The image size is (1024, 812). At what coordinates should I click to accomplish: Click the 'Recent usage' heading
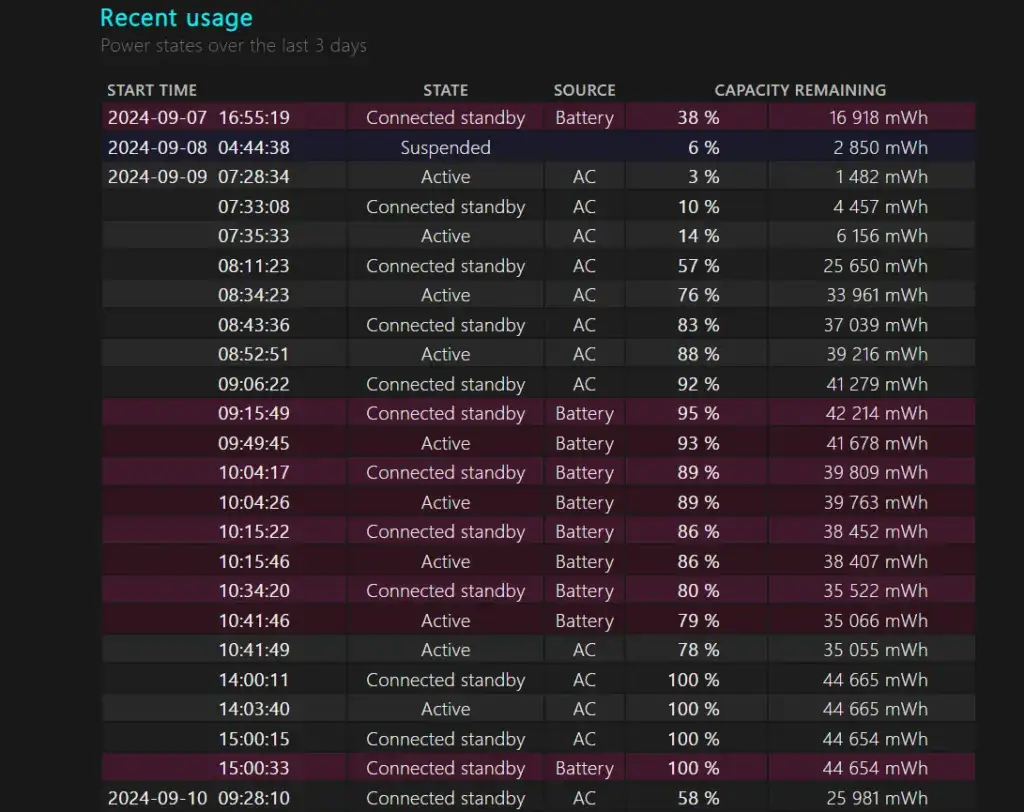pyautogui.click(x=176, y=18)
